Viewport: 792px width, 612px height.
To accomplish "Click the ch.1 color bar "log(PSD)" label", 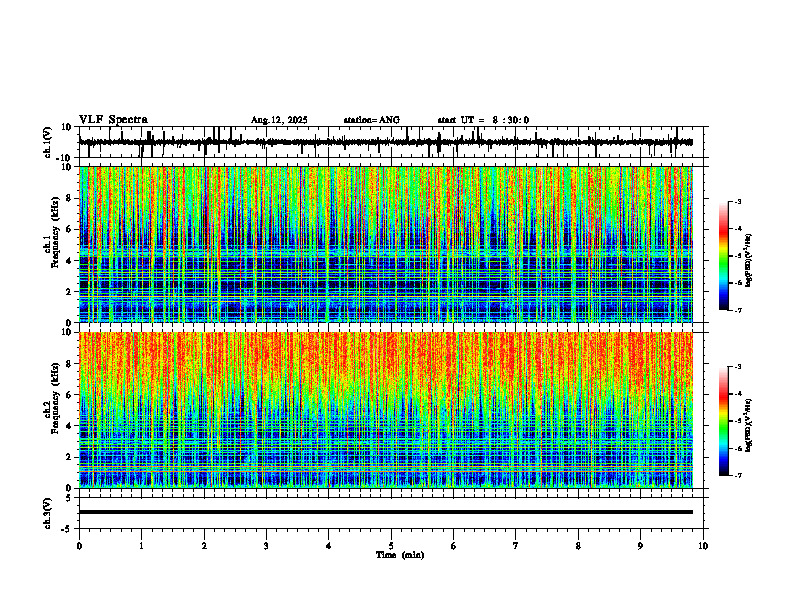I will 749,260.
